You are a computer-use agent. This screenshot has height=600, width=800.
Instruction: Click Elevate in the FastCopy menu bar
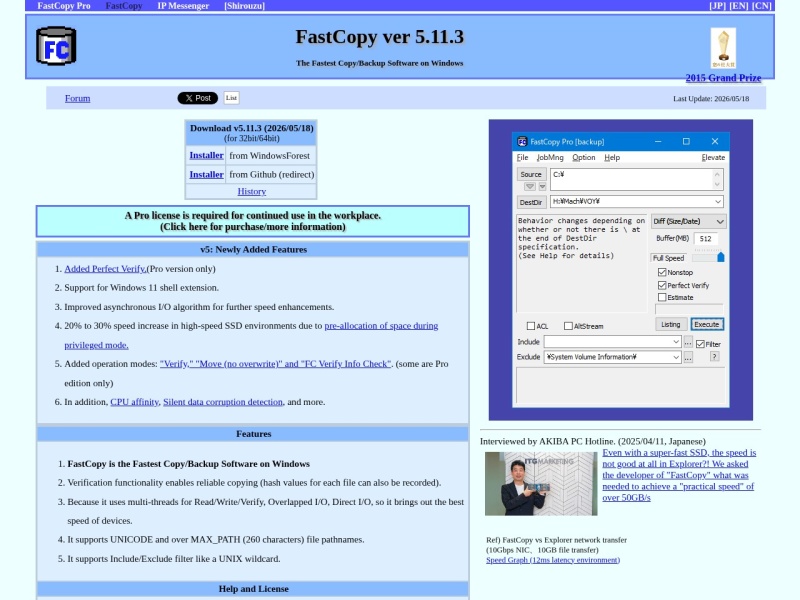click(713, 157)
